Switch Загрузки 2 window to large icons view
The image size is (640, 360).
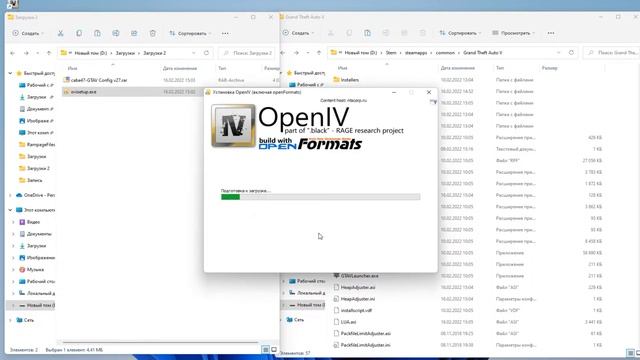pyautogui.click(x=274, y=349)
